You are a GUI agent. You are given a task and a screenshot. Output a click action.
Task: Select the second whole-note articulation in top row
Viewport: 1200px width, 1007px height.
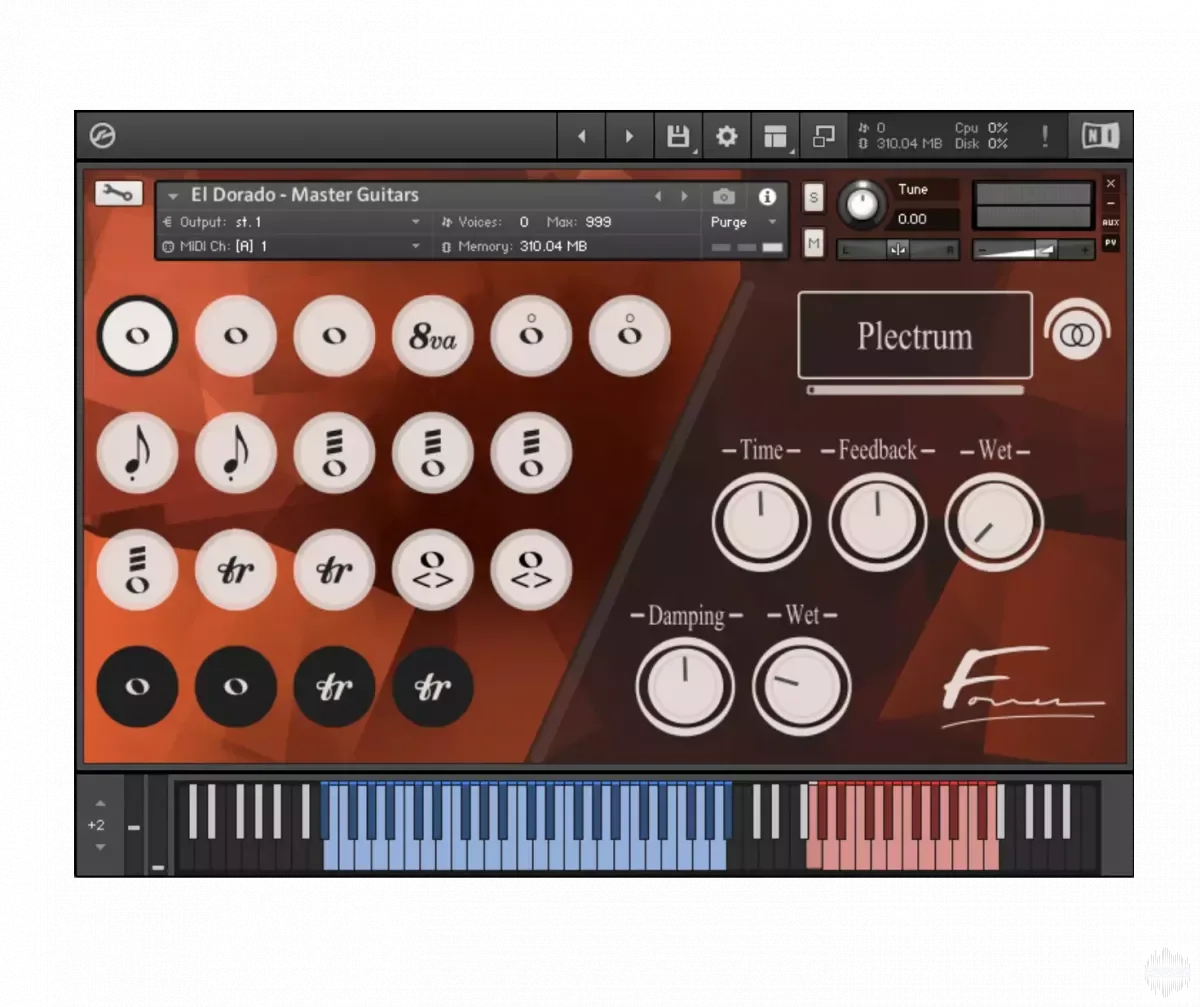click(235, 336)
